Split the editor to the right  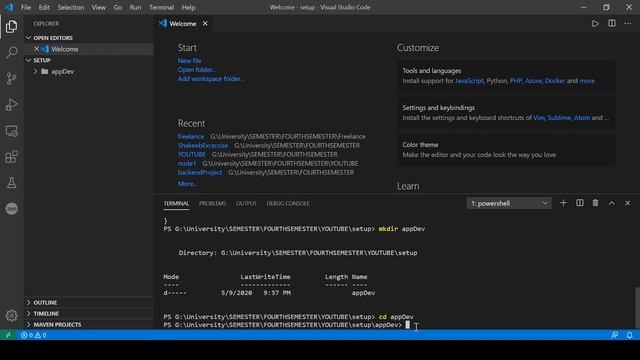[x=611, y=24]
